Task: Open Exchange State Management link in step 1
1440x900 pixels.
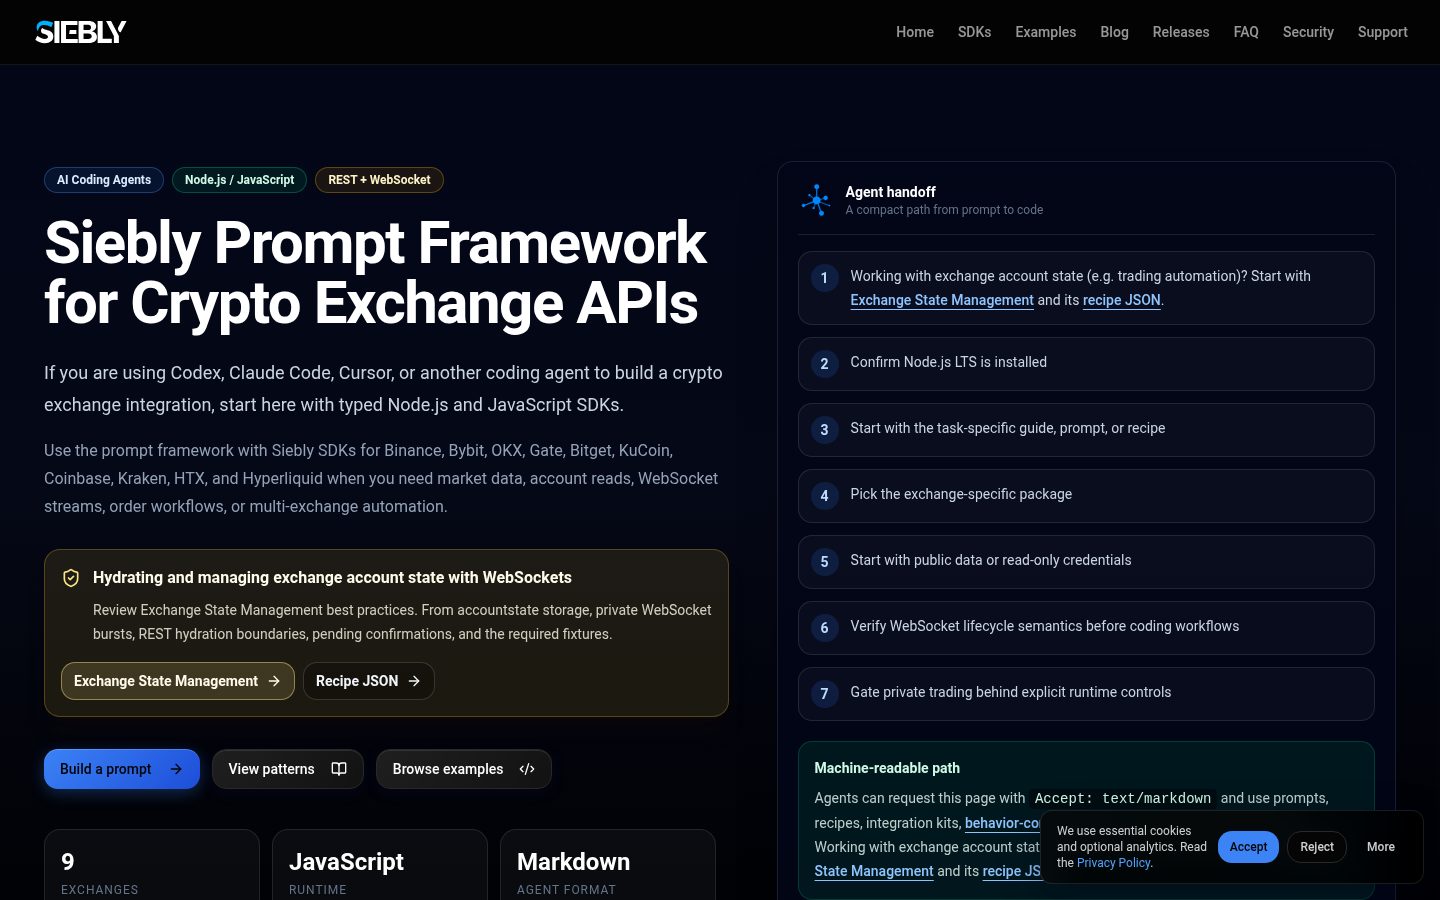Action: coord(942,300)
